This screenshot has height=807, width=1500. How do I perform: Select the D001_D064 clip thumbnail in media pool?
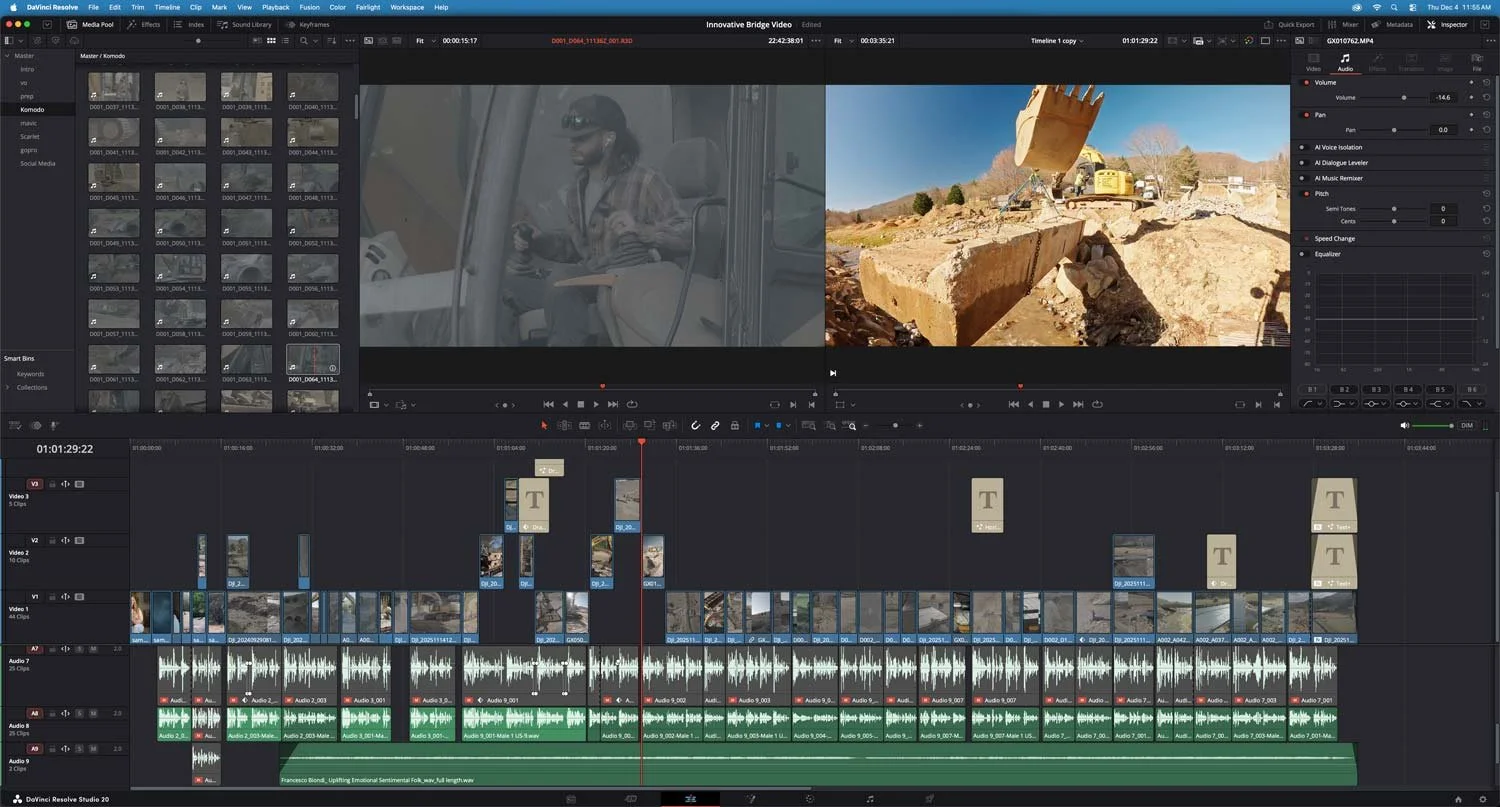click(x=312, y=359)
